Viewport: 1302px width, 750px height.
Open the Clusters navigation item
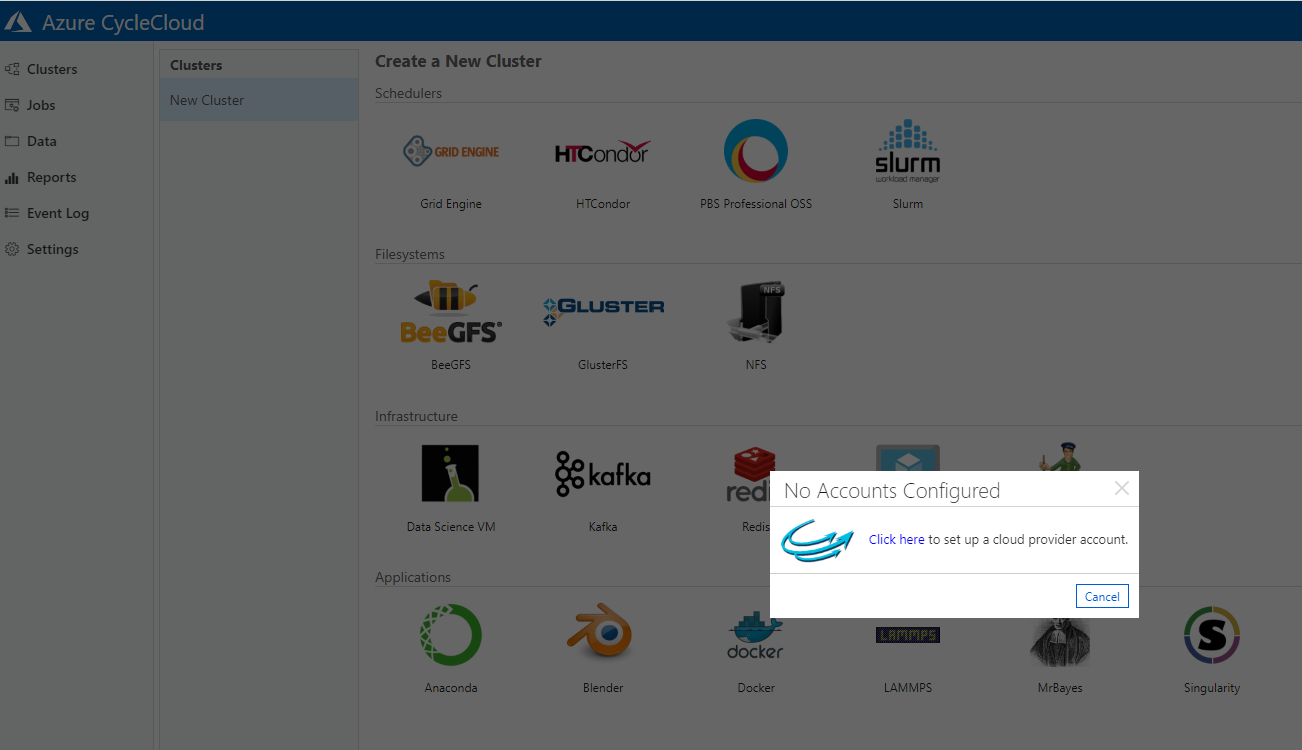click(x=52, y=69)
